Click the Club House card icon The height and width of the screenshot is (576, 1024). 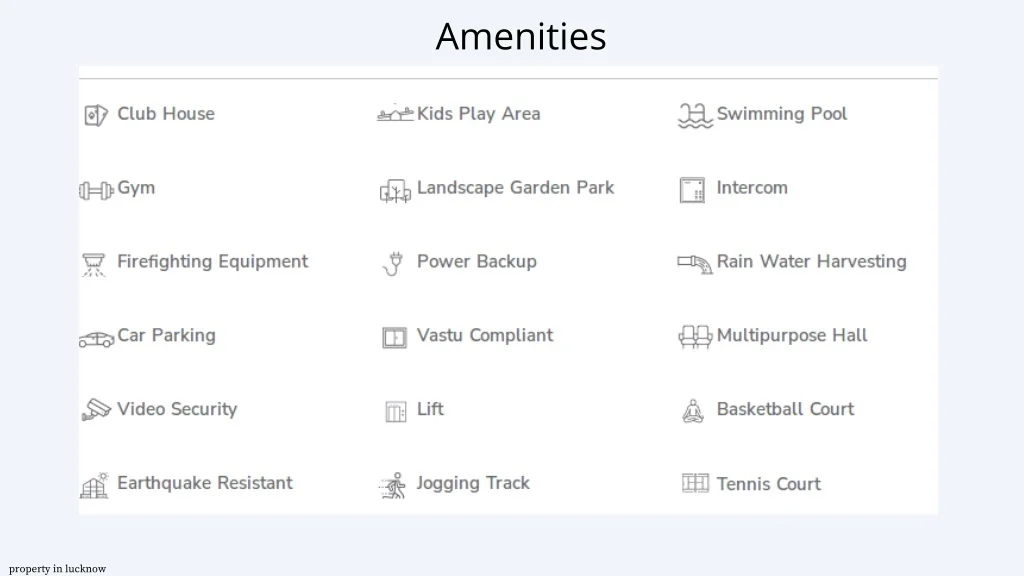point(95,115)
